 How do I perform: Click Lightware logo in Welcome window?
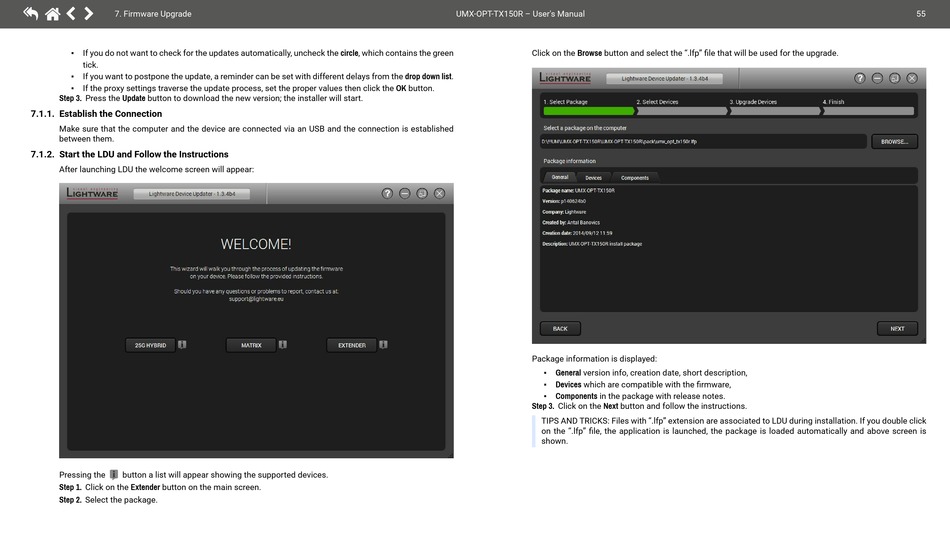(92, 193)
